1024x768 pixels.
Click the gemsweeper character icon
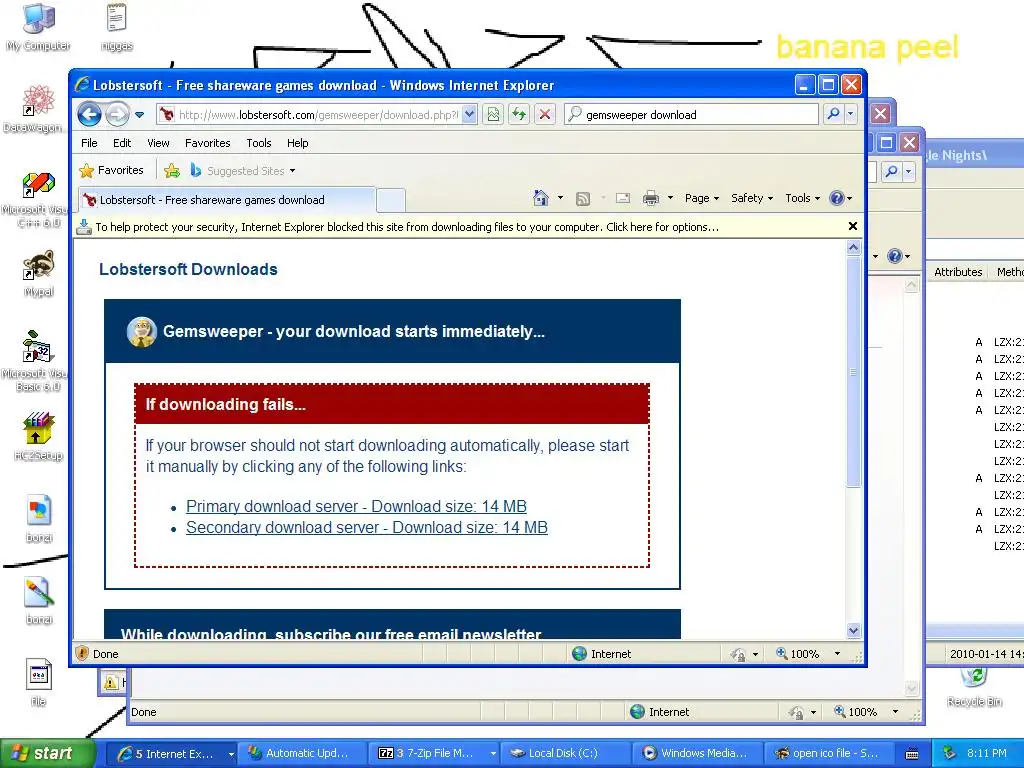pyautogui.click(x=141, y=332)
